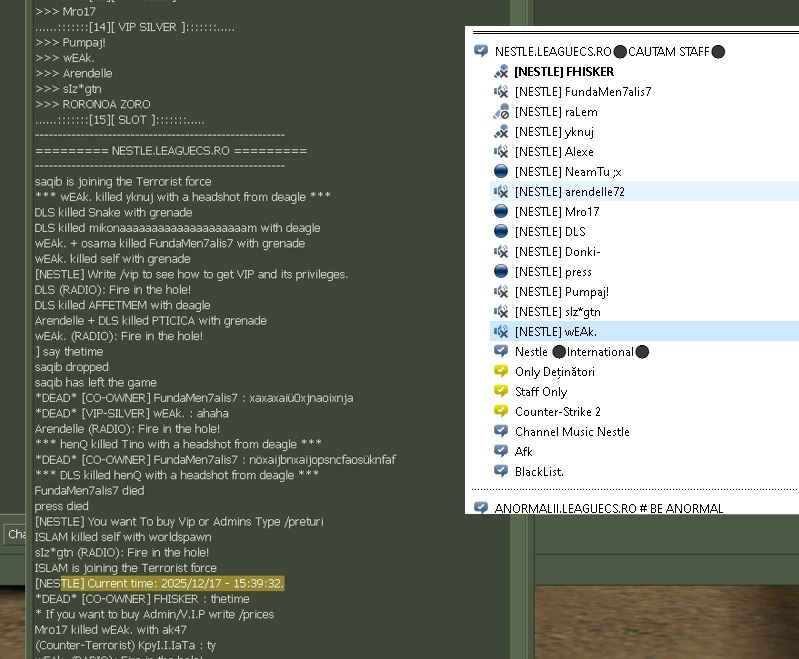Click console line '[CO-OWNER] FHISKER : thetime'

click(x=142, y=598)
